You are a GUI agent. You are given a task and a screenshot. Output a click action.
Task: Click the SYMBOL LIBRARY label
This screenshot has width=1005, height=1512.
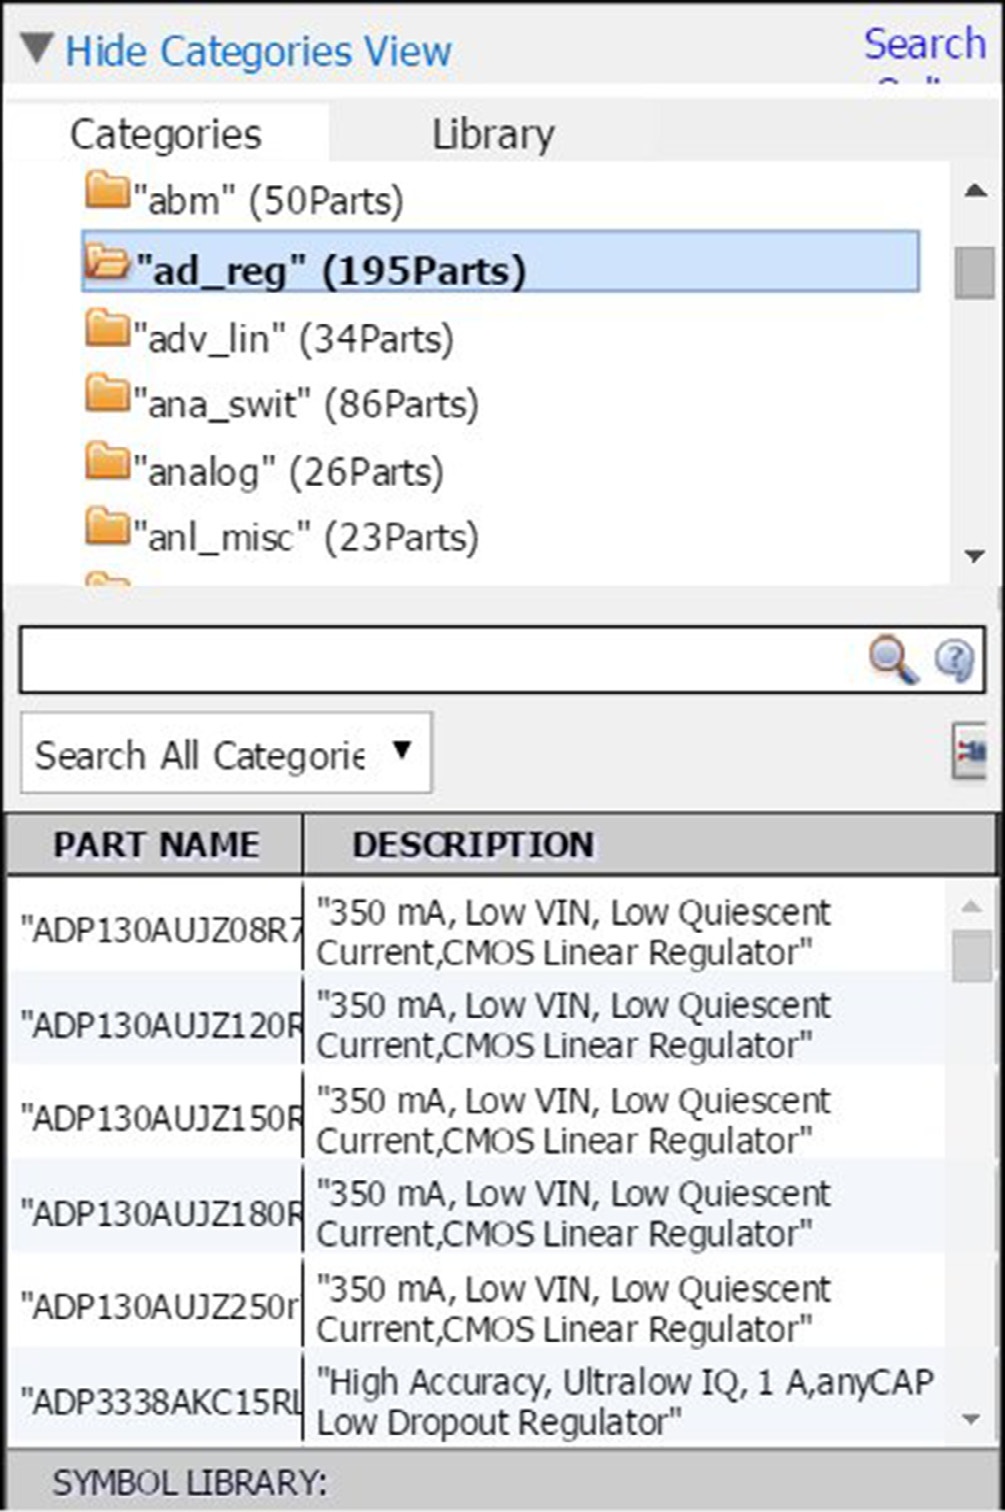[x=189, y=1482]
